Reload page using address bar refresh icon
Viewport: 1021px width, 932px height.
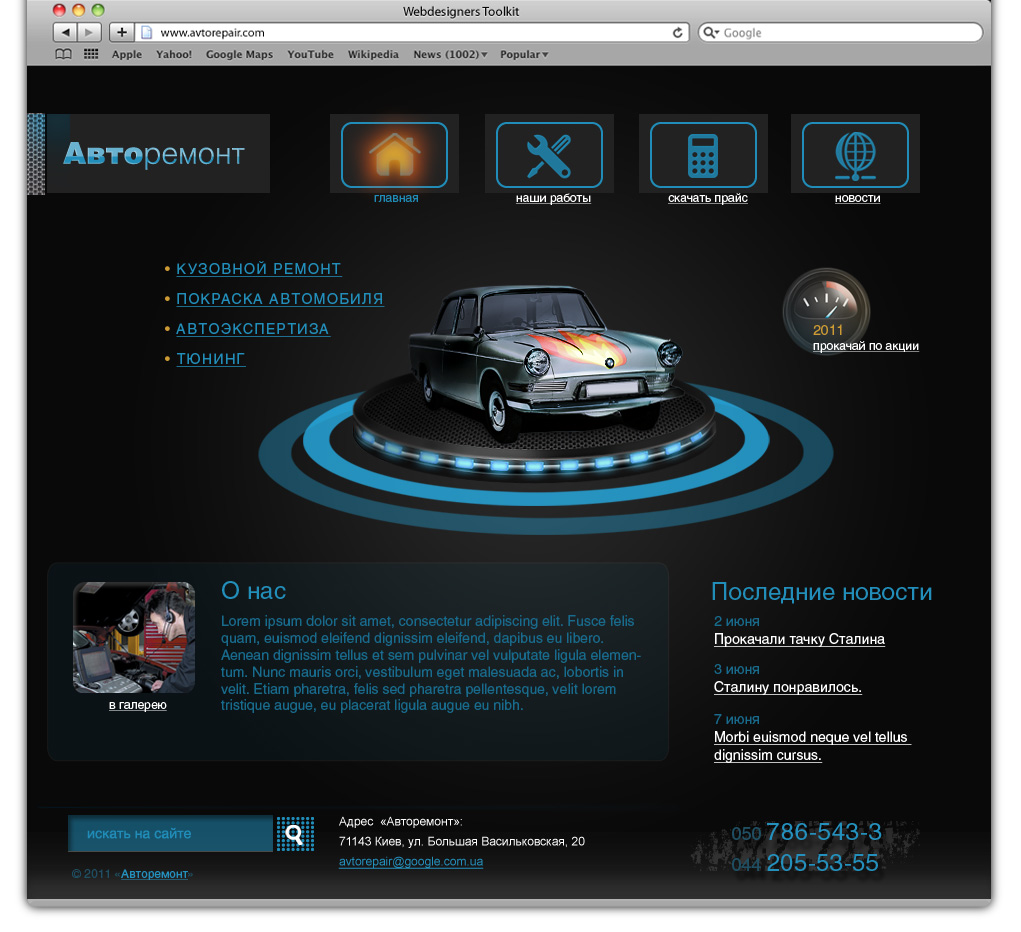point(678,33)
